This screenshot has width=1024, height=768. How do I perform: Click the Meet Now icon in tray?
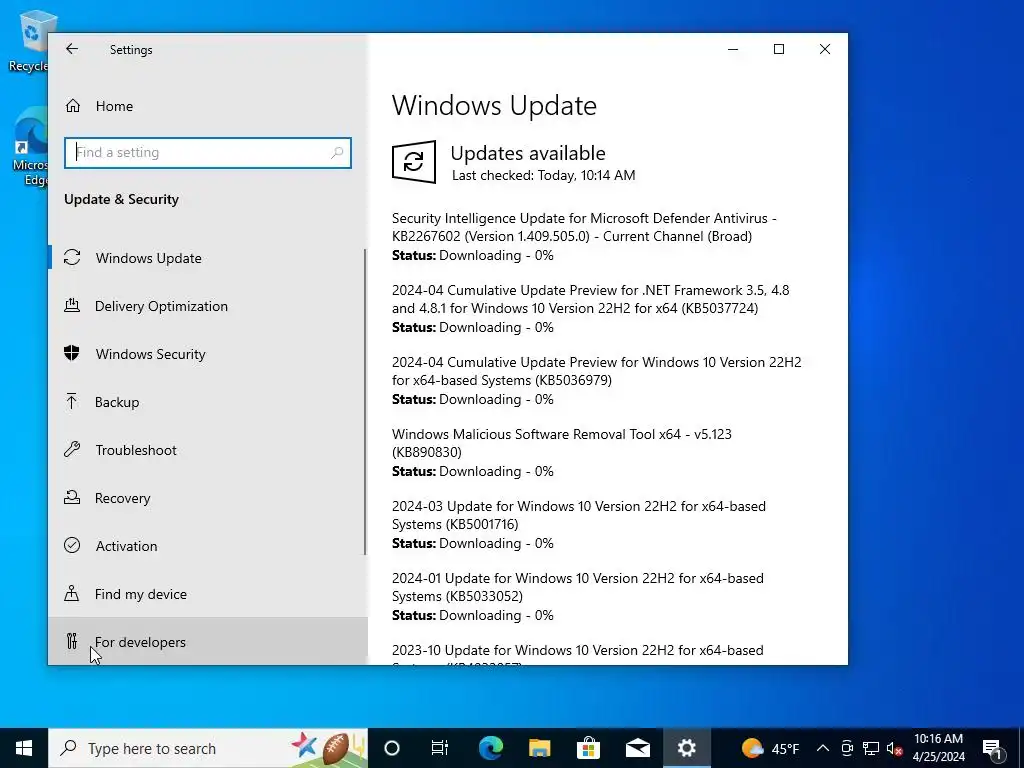coord(847,748)
